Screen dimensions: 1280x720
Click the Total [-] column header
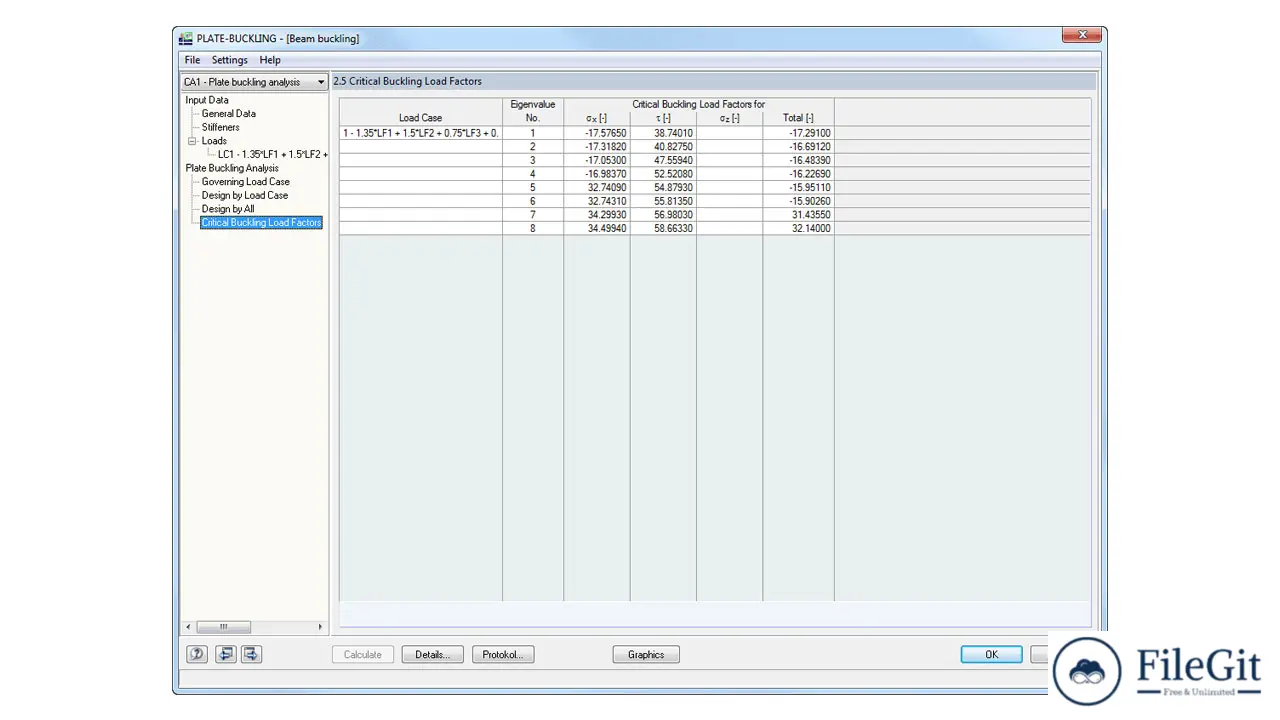coord(798,118)
